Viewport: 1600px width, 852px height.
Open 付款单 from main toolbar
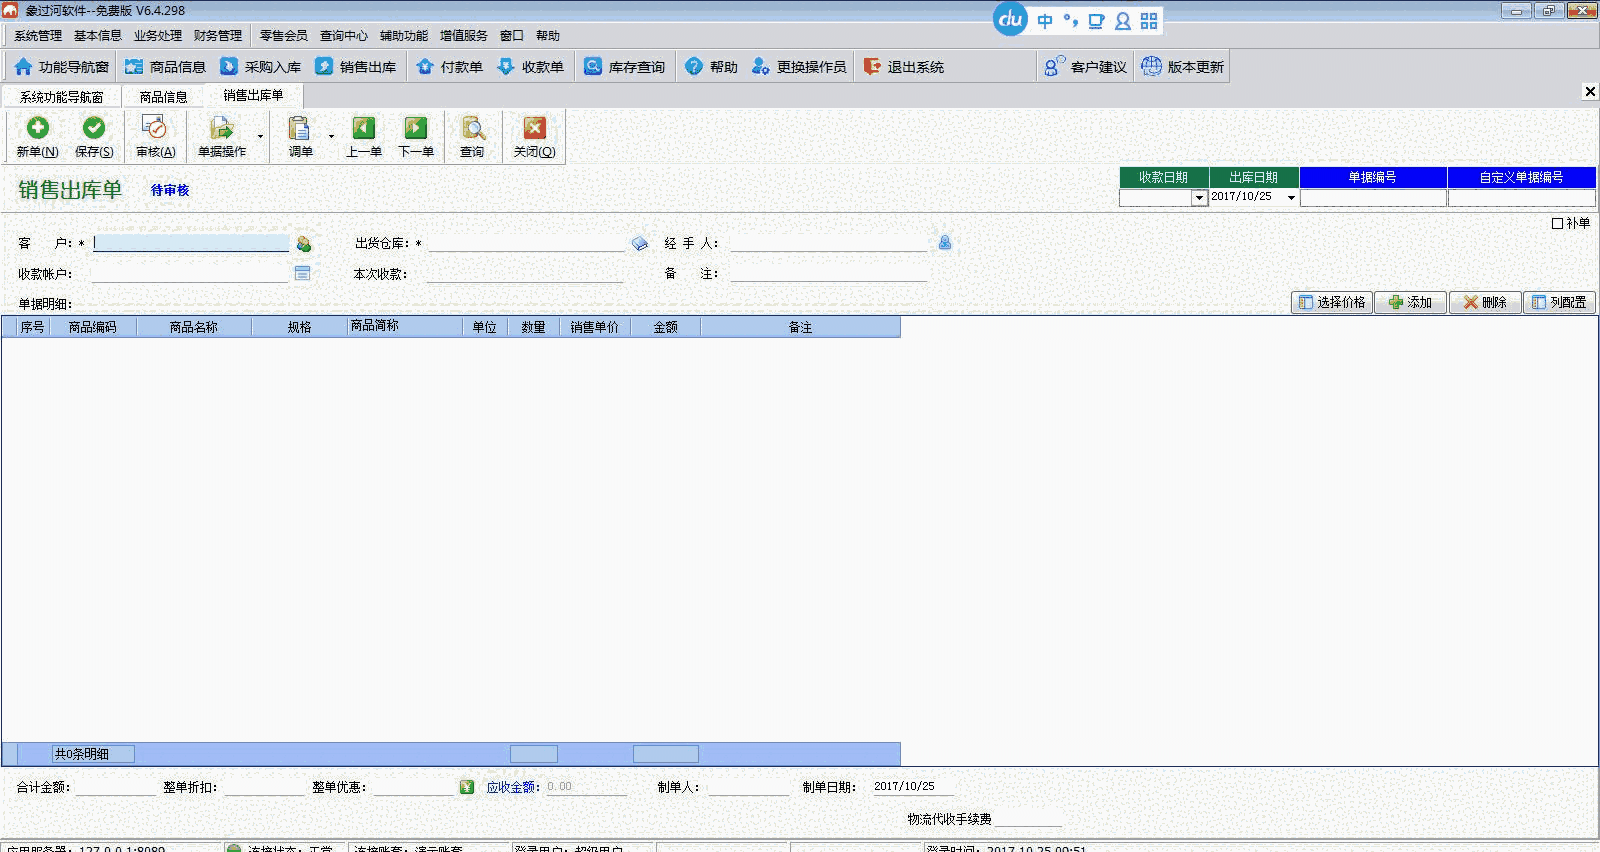point(450,67)
